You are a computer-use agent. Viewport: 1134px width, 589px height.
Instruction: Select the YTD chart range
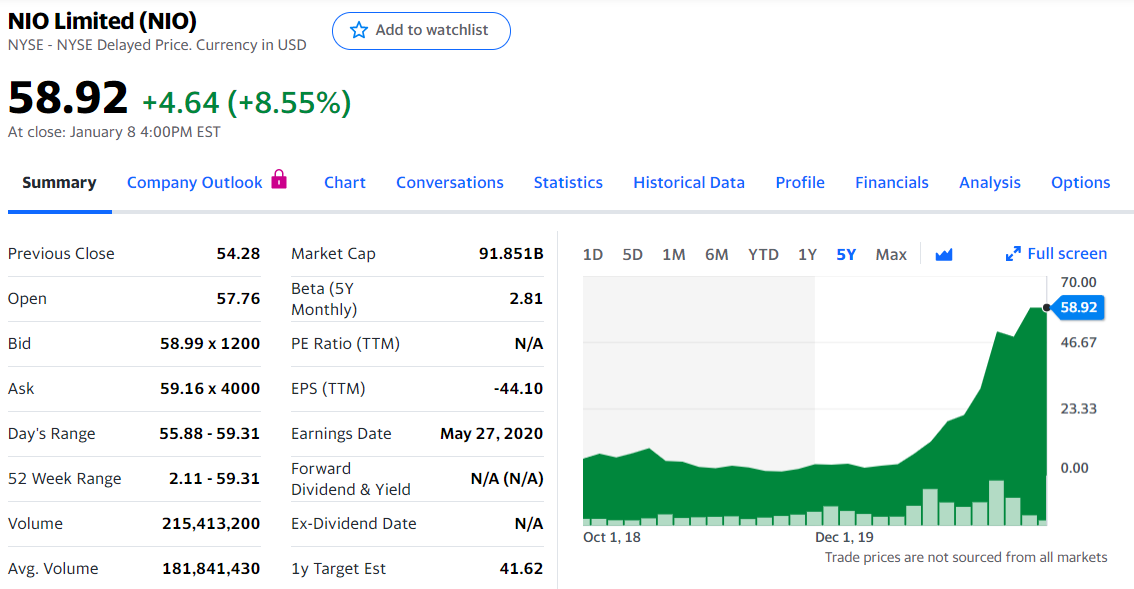click(x=764, y=255)
